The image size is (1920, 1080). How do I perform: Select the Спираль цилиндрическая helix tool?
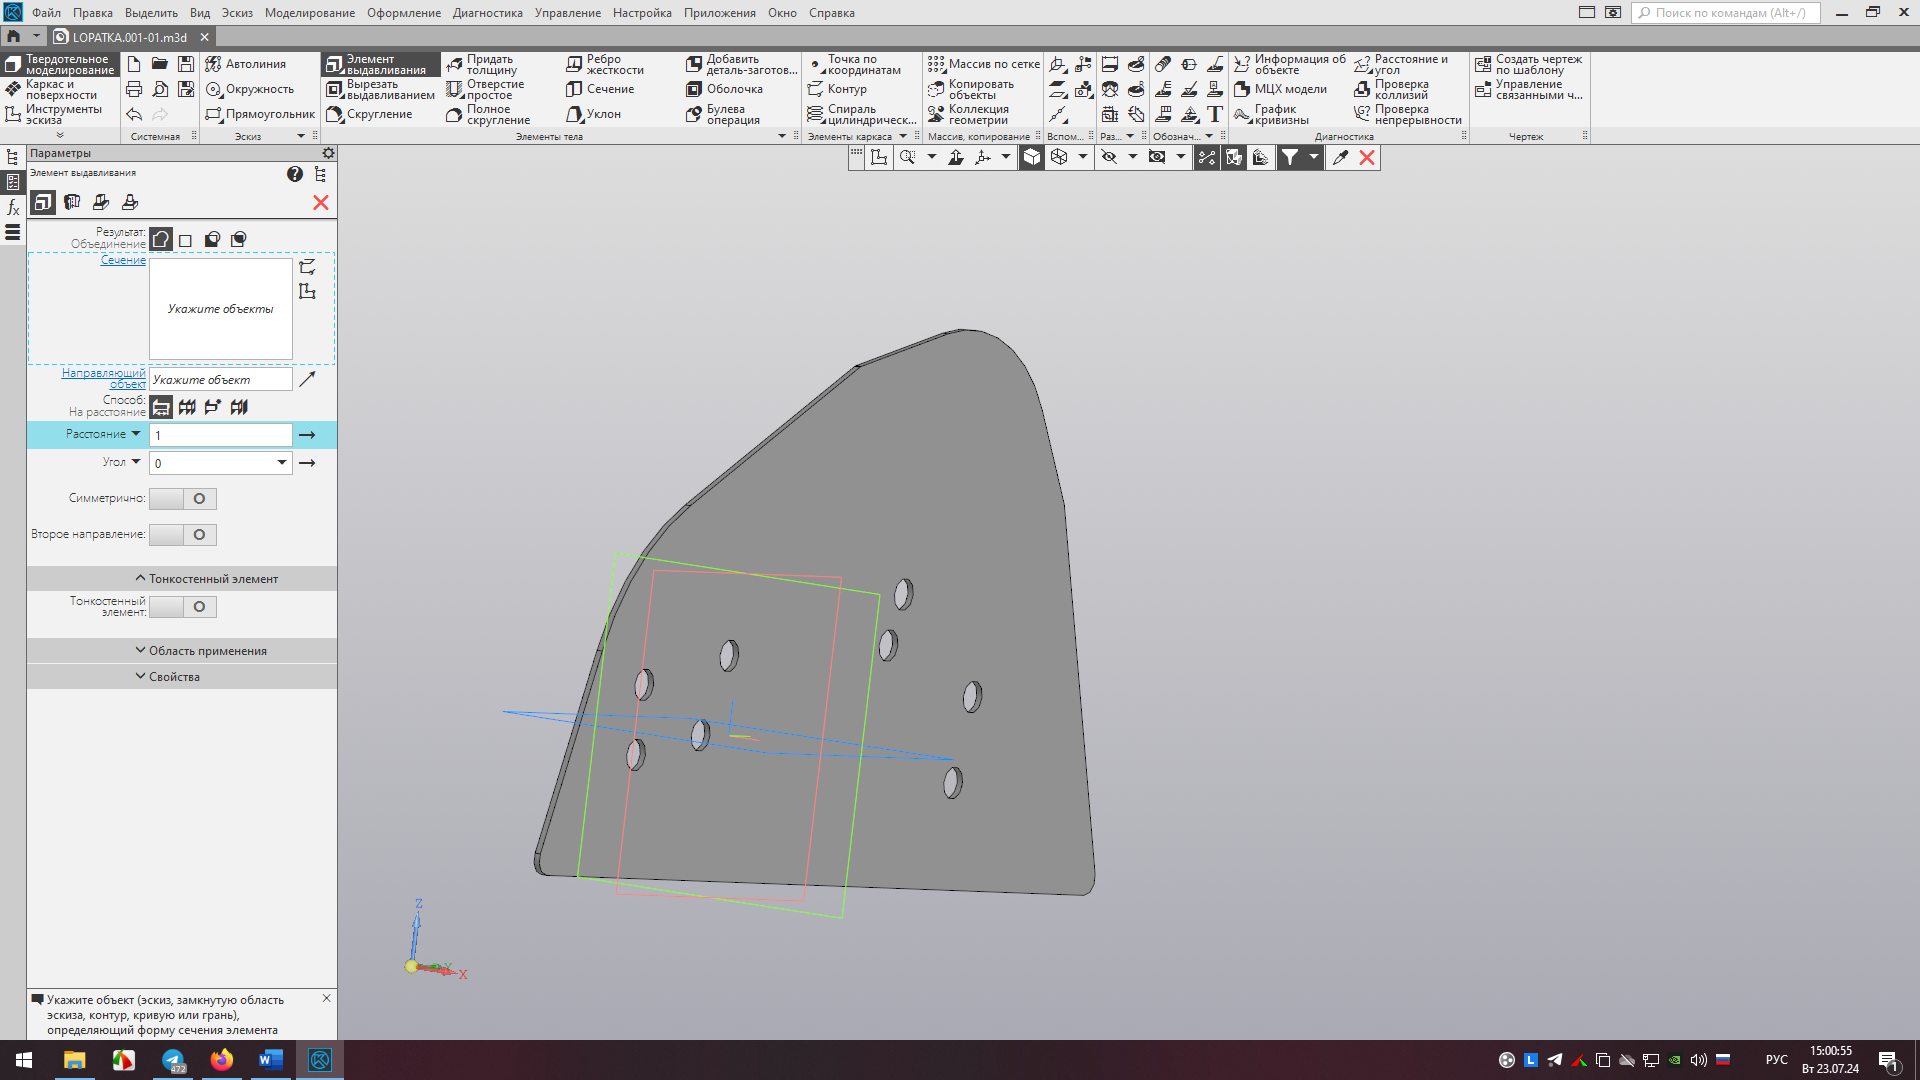[862, 114]
